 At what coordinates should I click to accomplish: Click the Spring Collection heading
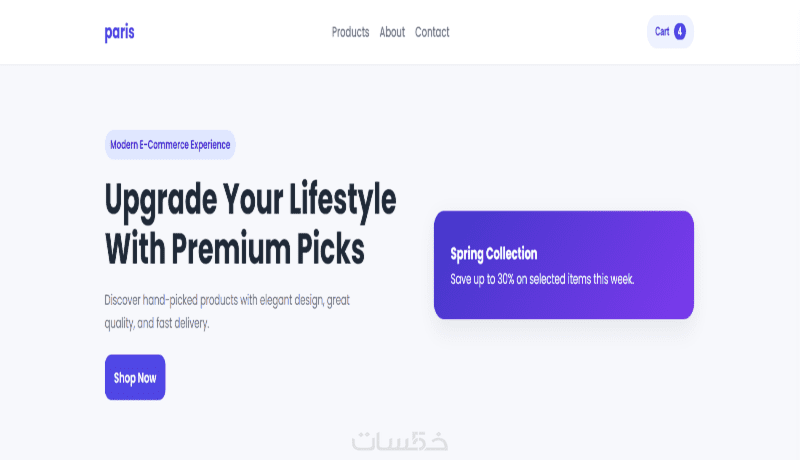[x=494, y=254]
